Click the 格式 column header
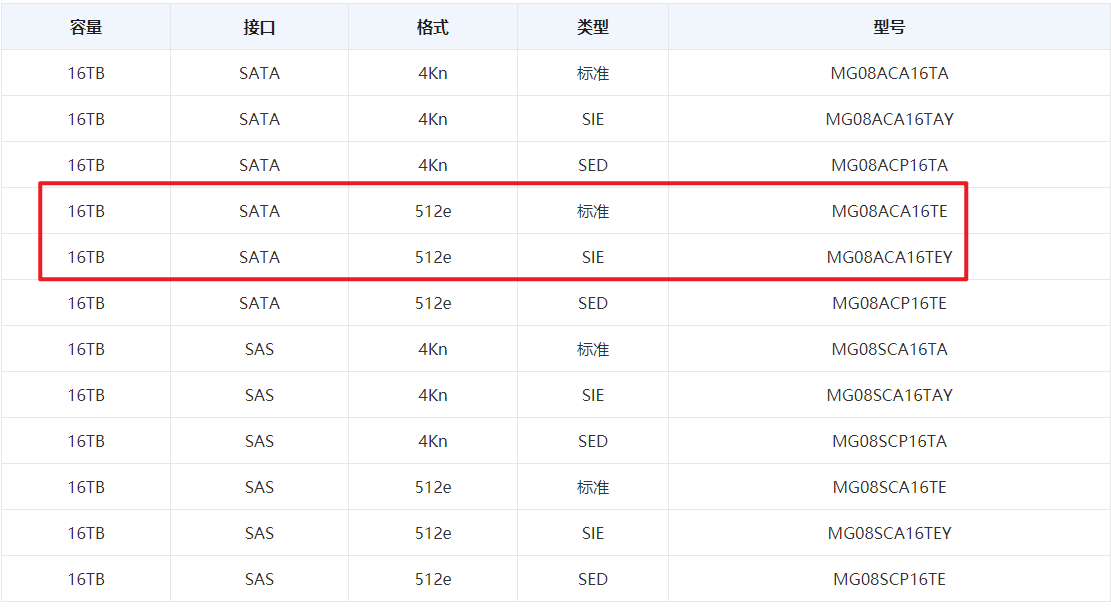The image size is (1111, 610). (432, 27)
